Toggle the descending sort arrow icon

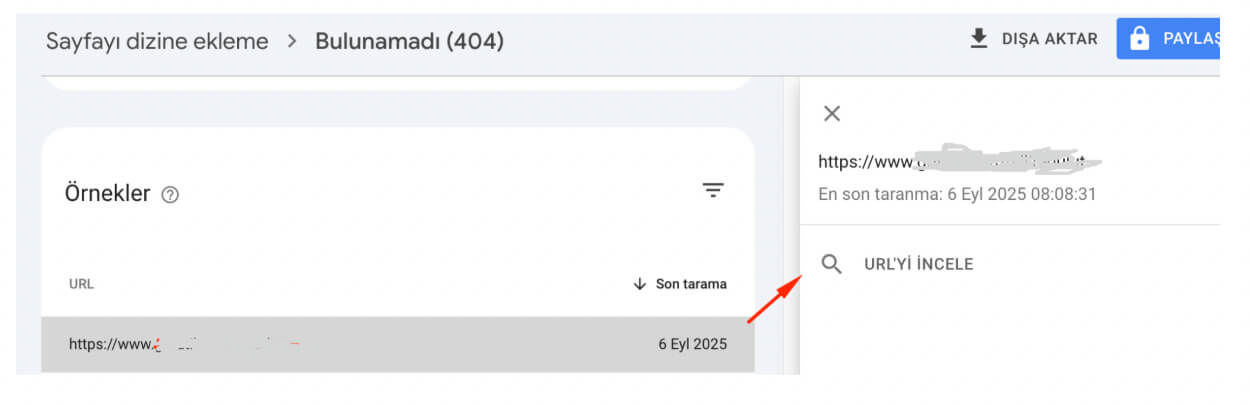pos(640,284)
